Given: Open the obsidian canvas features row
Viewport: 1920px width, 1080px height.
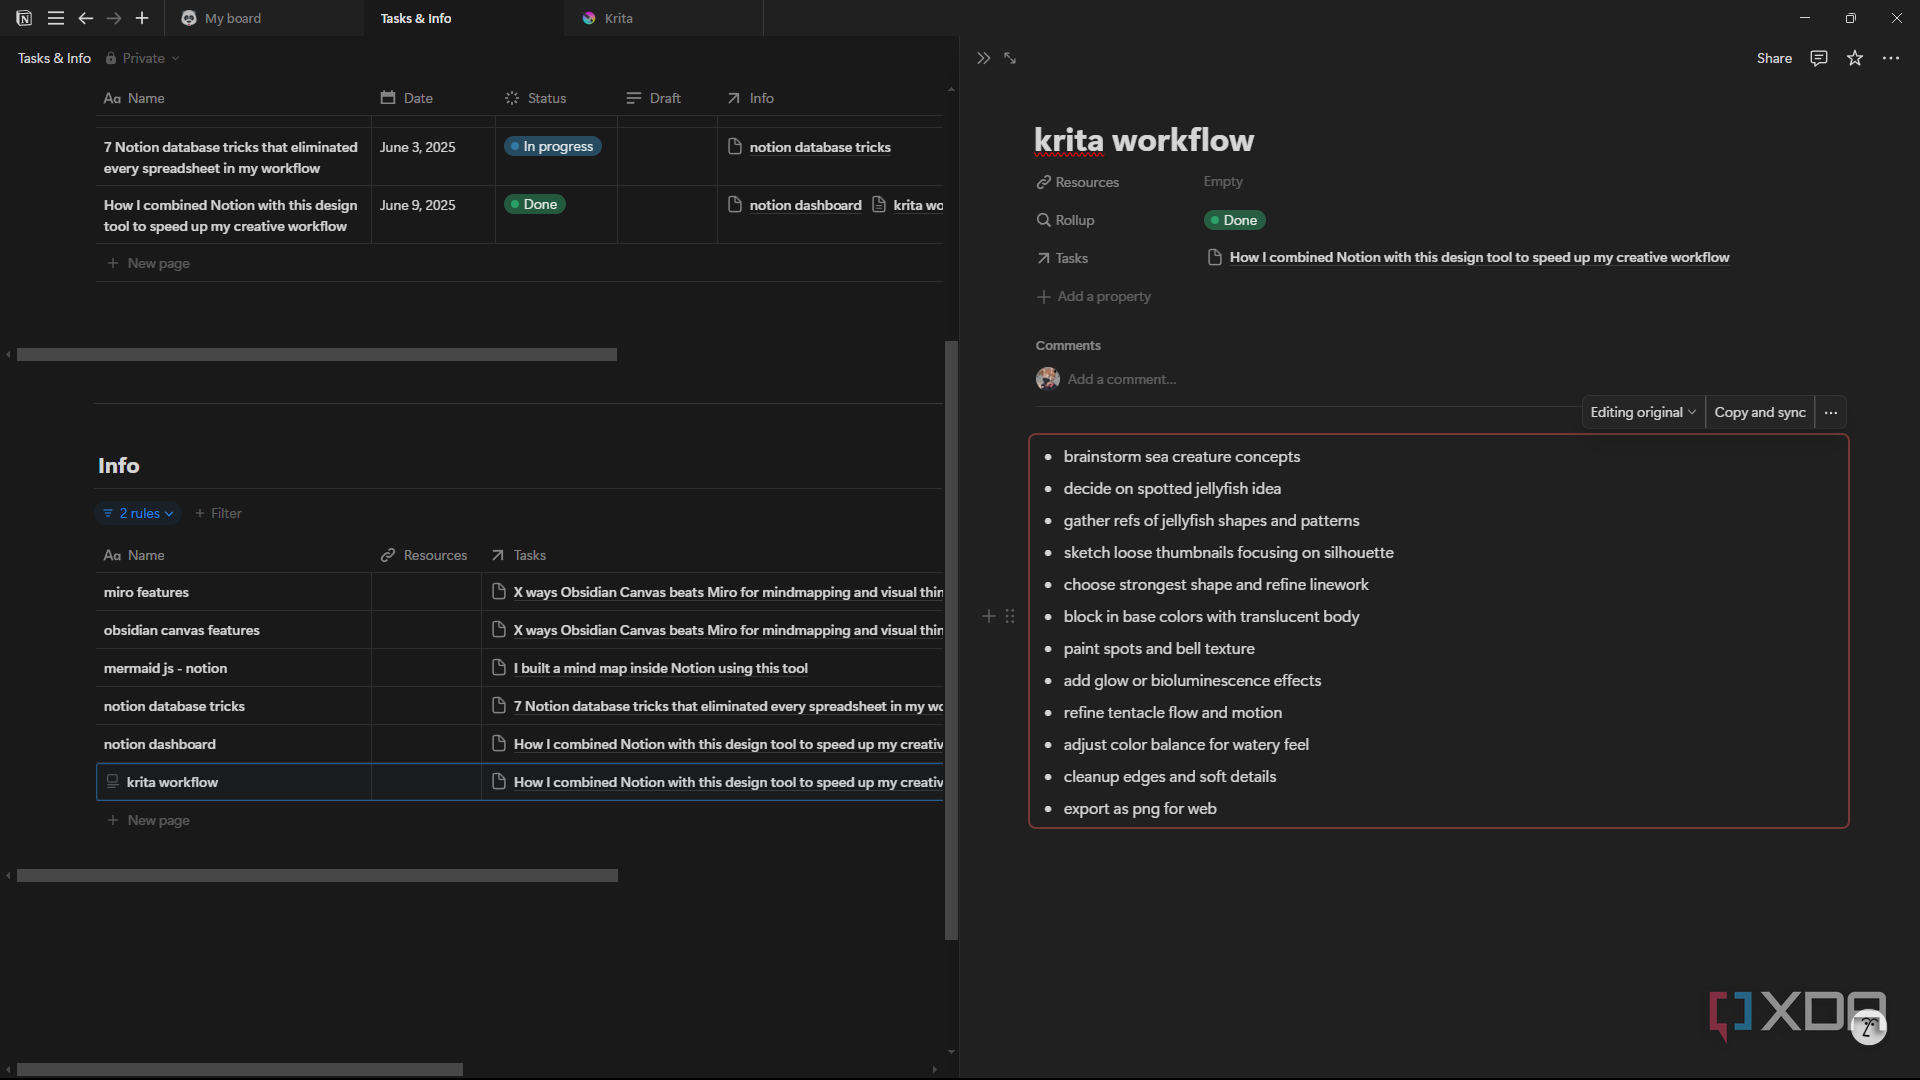Looking at the screenshot, I should pos(182,630).
